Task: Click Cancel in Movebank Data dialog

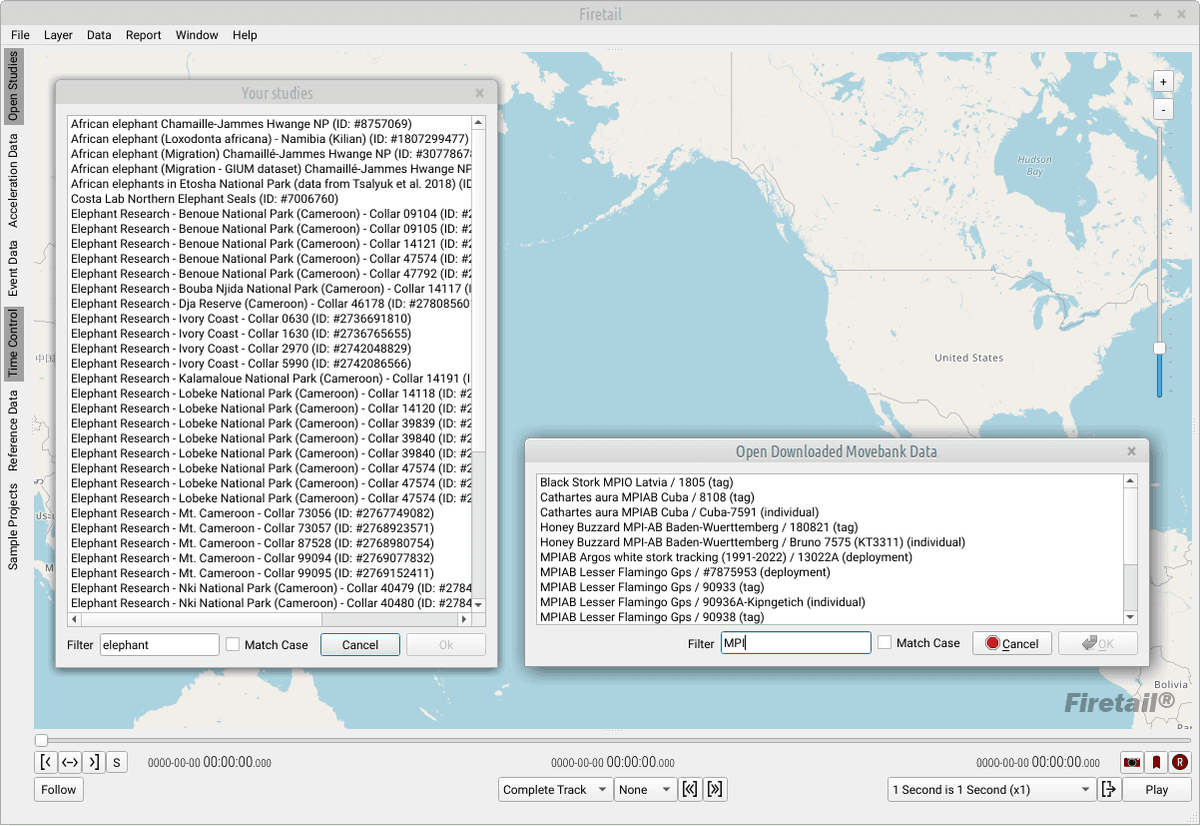Action: pos(1012,643)
